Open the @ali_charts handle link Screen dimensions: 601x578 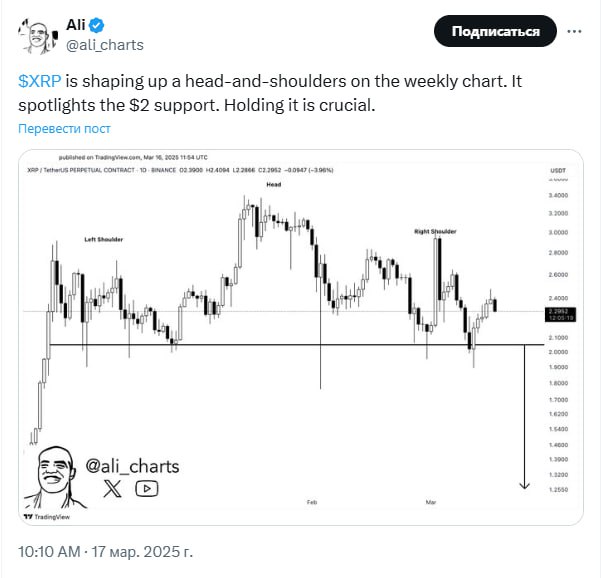point(105,45)
